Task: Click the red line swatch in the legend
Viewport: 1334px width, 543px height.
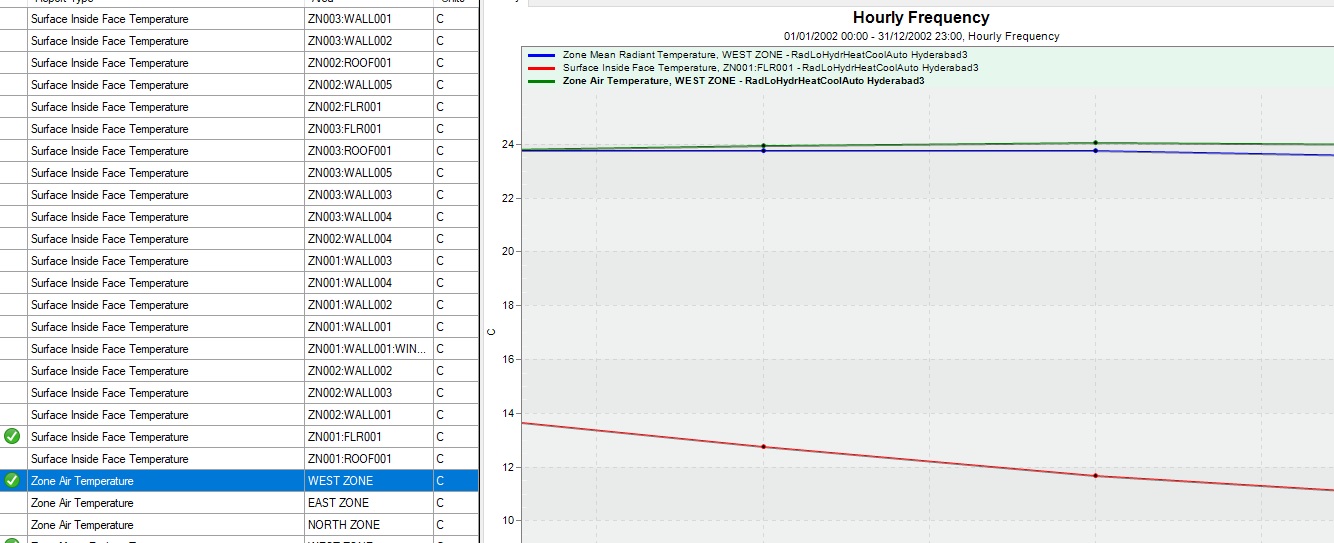Action: pos(542,68)
